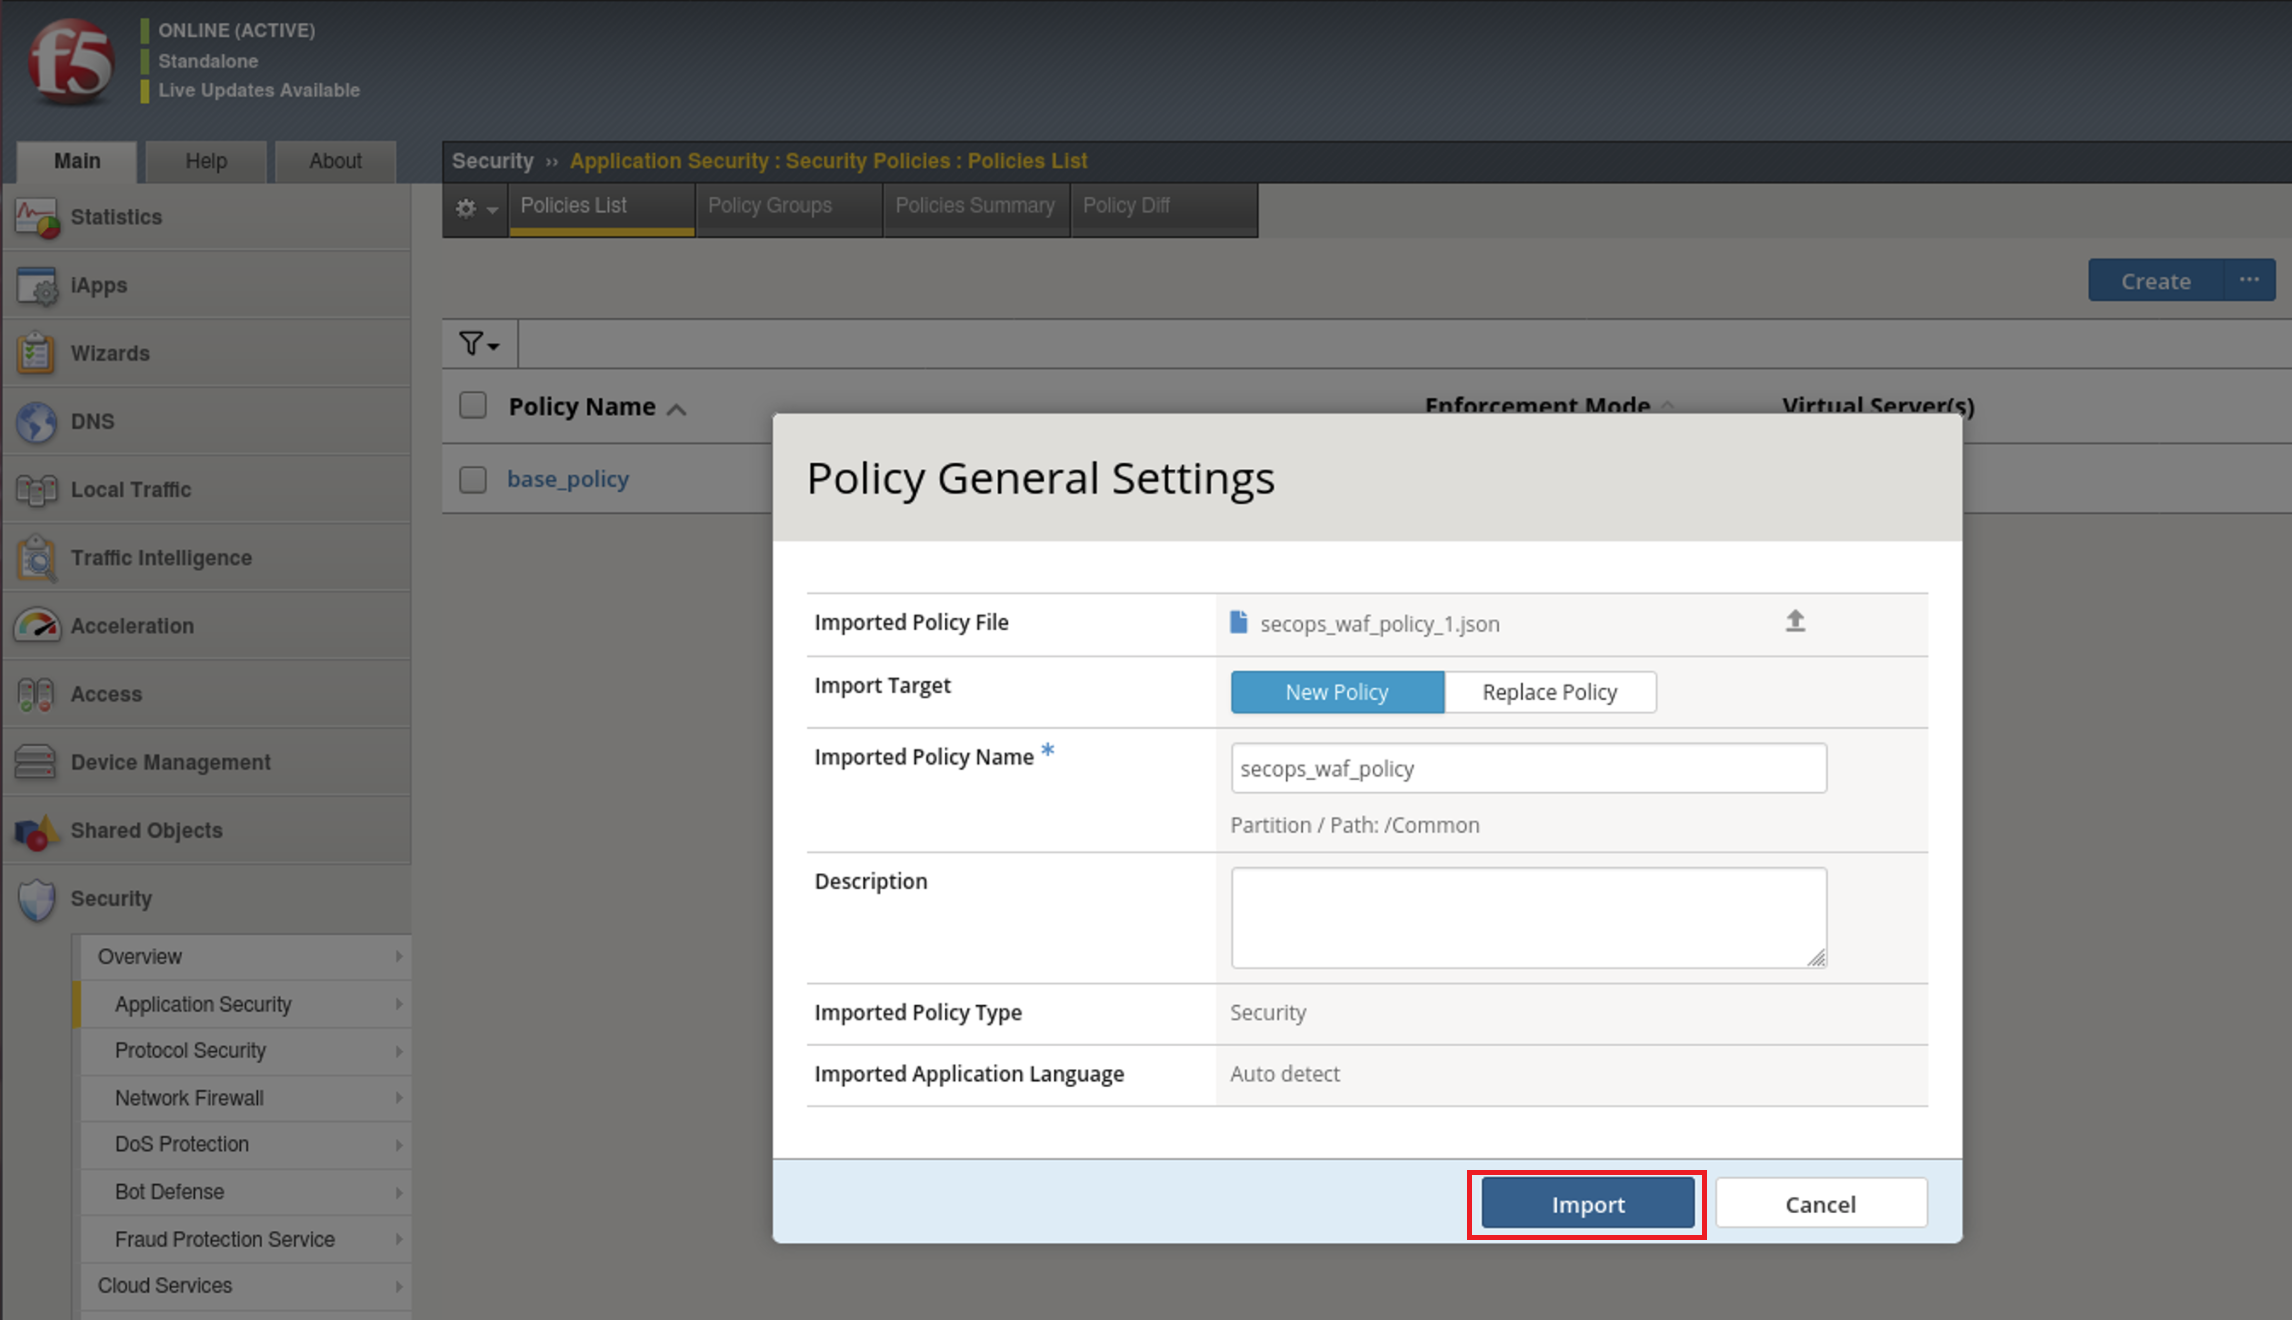Switch to the Help tab
The image size is (2292, 1320).
pyautogui.click(x=206, y=161)
